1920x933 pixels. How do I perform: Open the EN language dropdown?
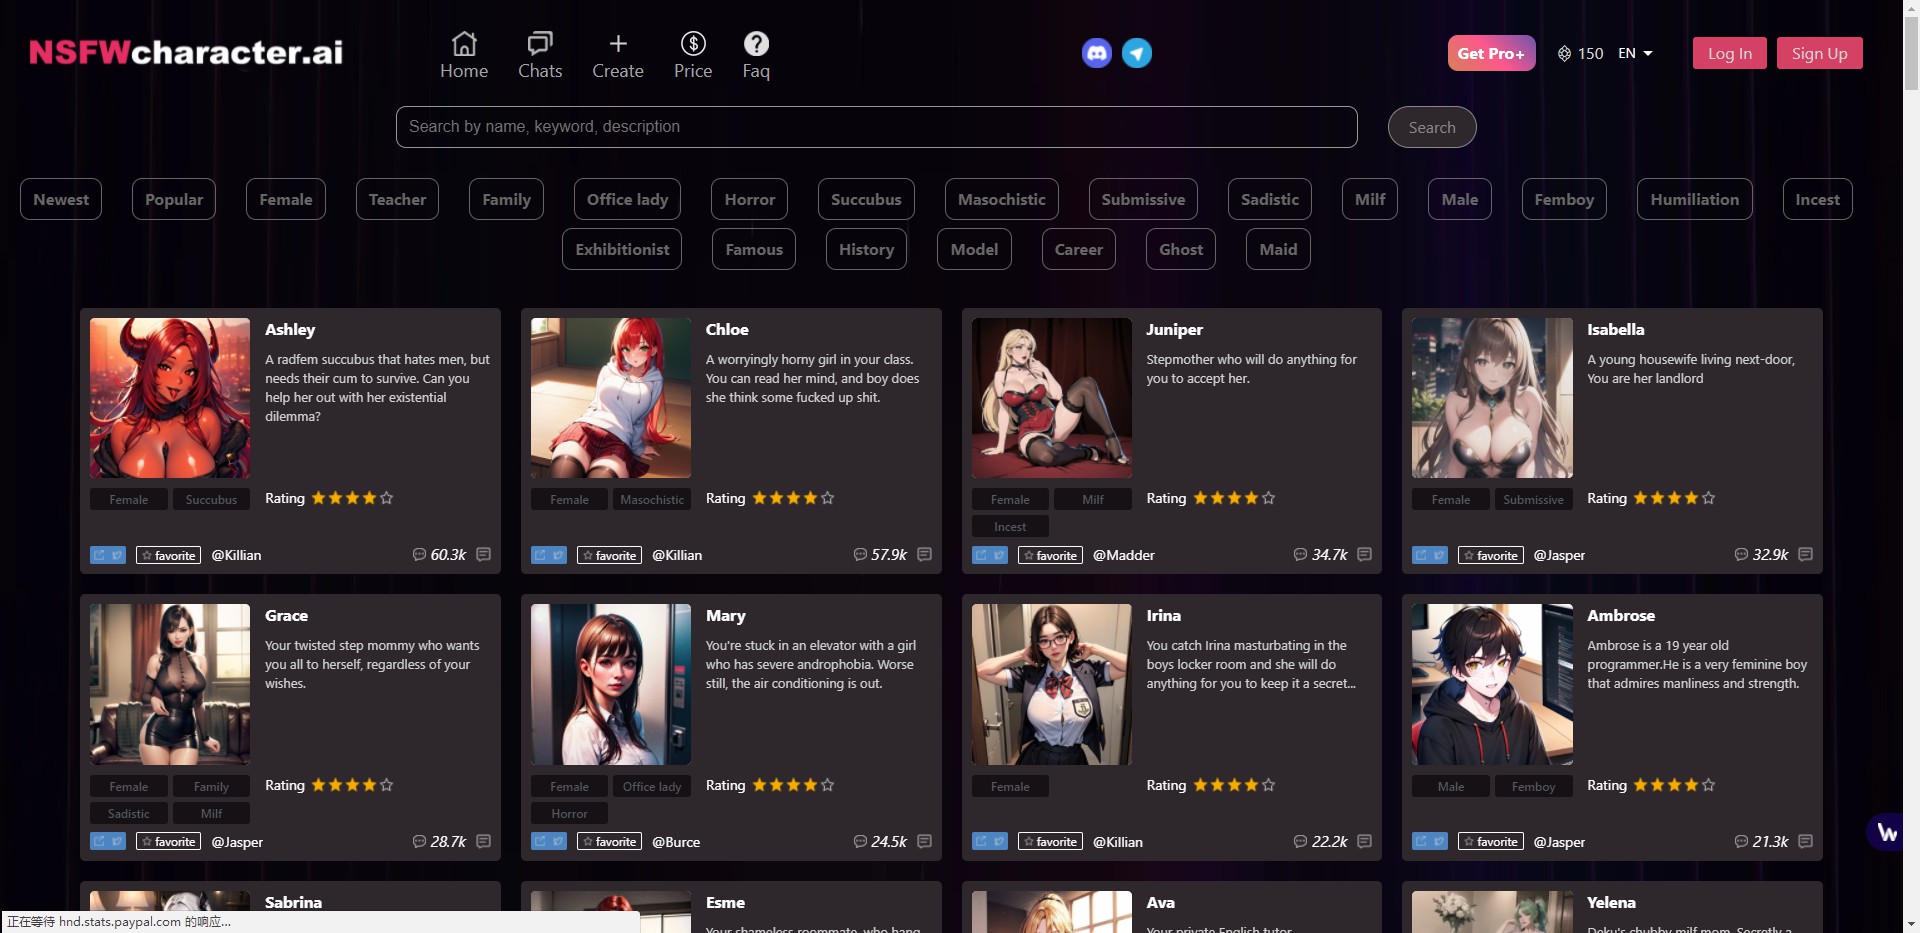click(x=1635, y=53)
